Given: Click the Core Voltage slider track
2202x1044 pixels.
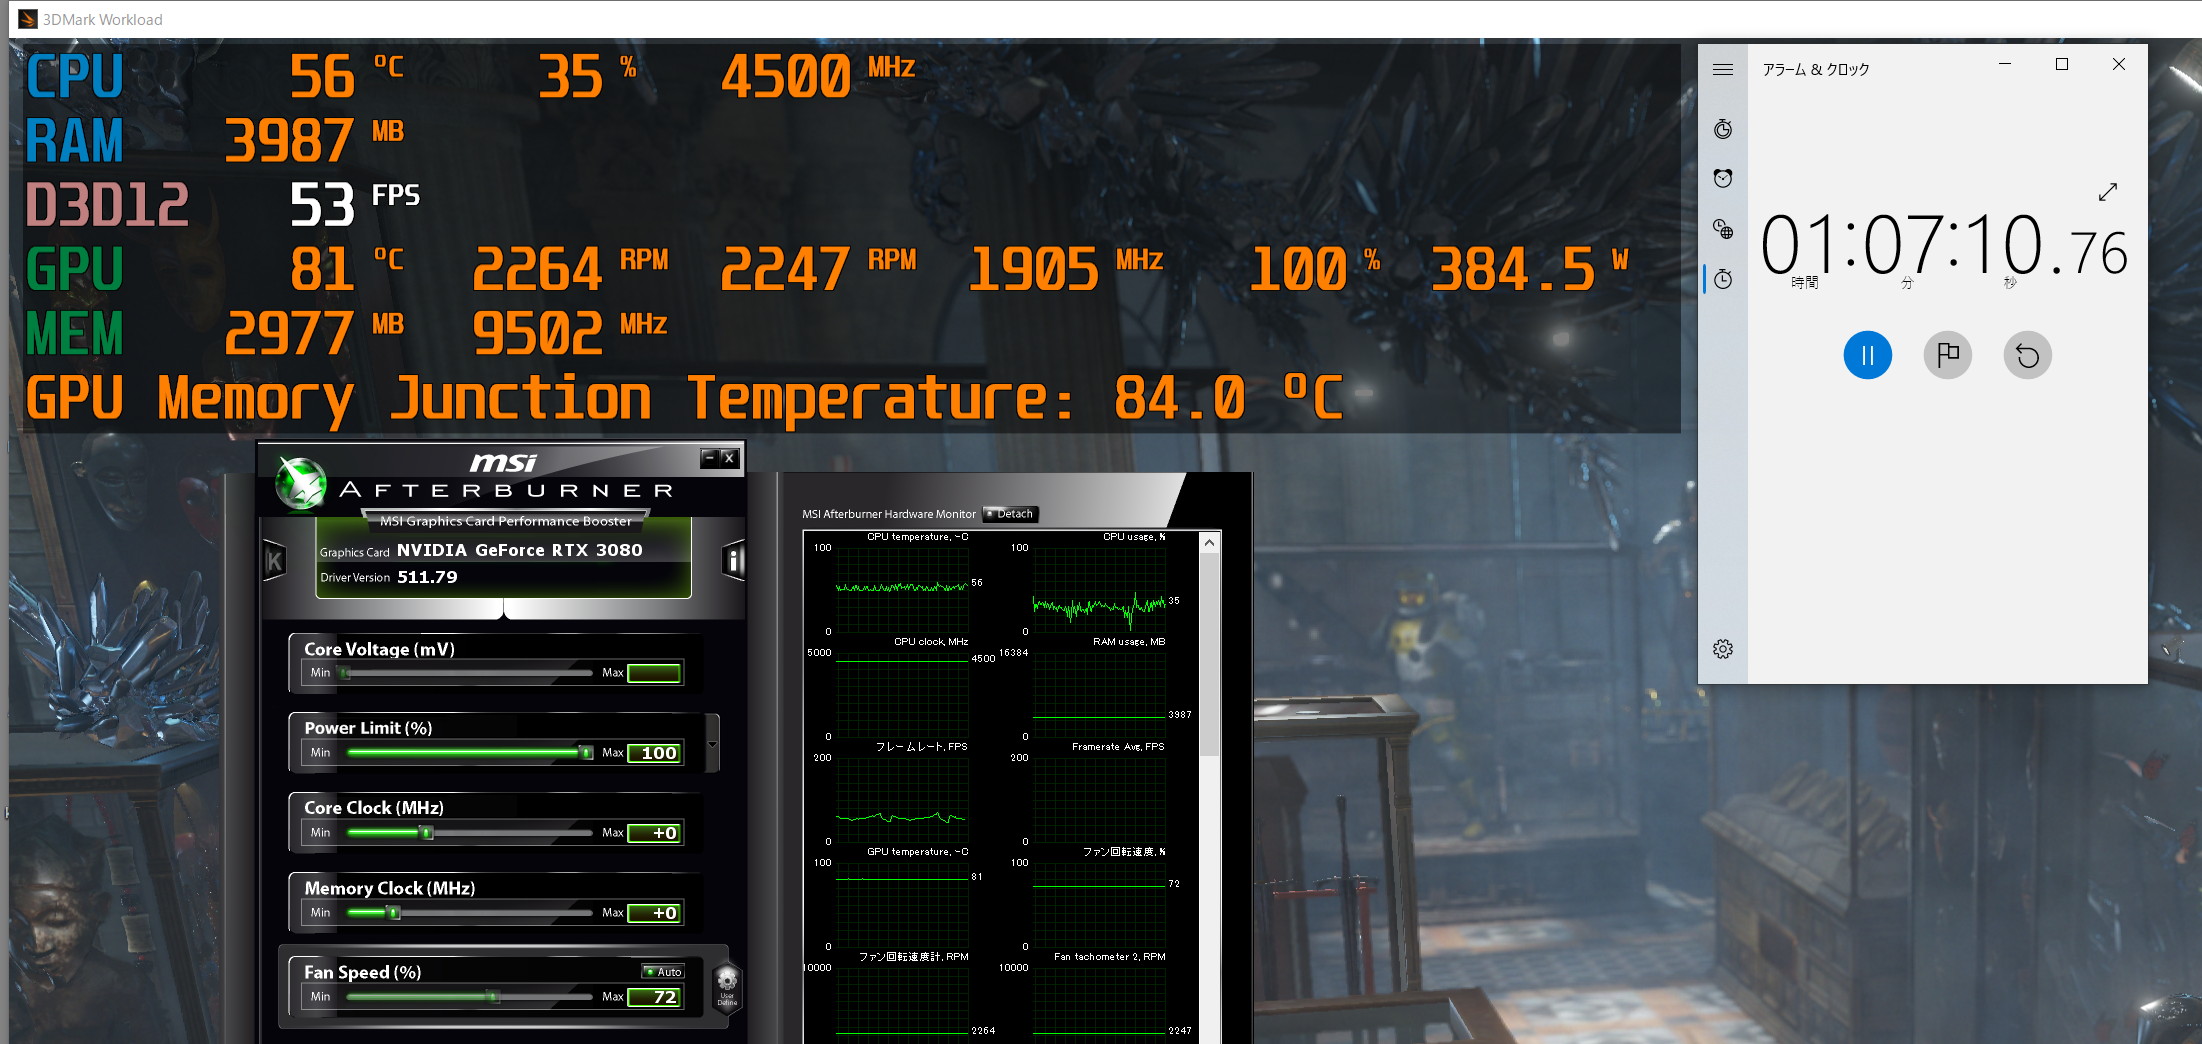Looking at the screenshot, I should click(467, 673).
